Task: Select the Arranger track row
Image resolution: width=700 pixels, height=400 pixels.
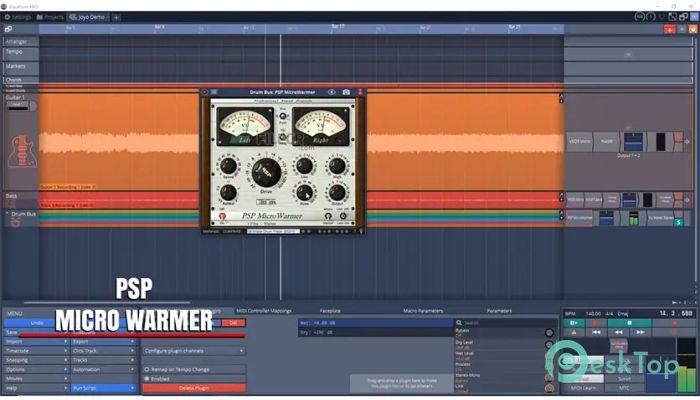Action: click(21, 42)
